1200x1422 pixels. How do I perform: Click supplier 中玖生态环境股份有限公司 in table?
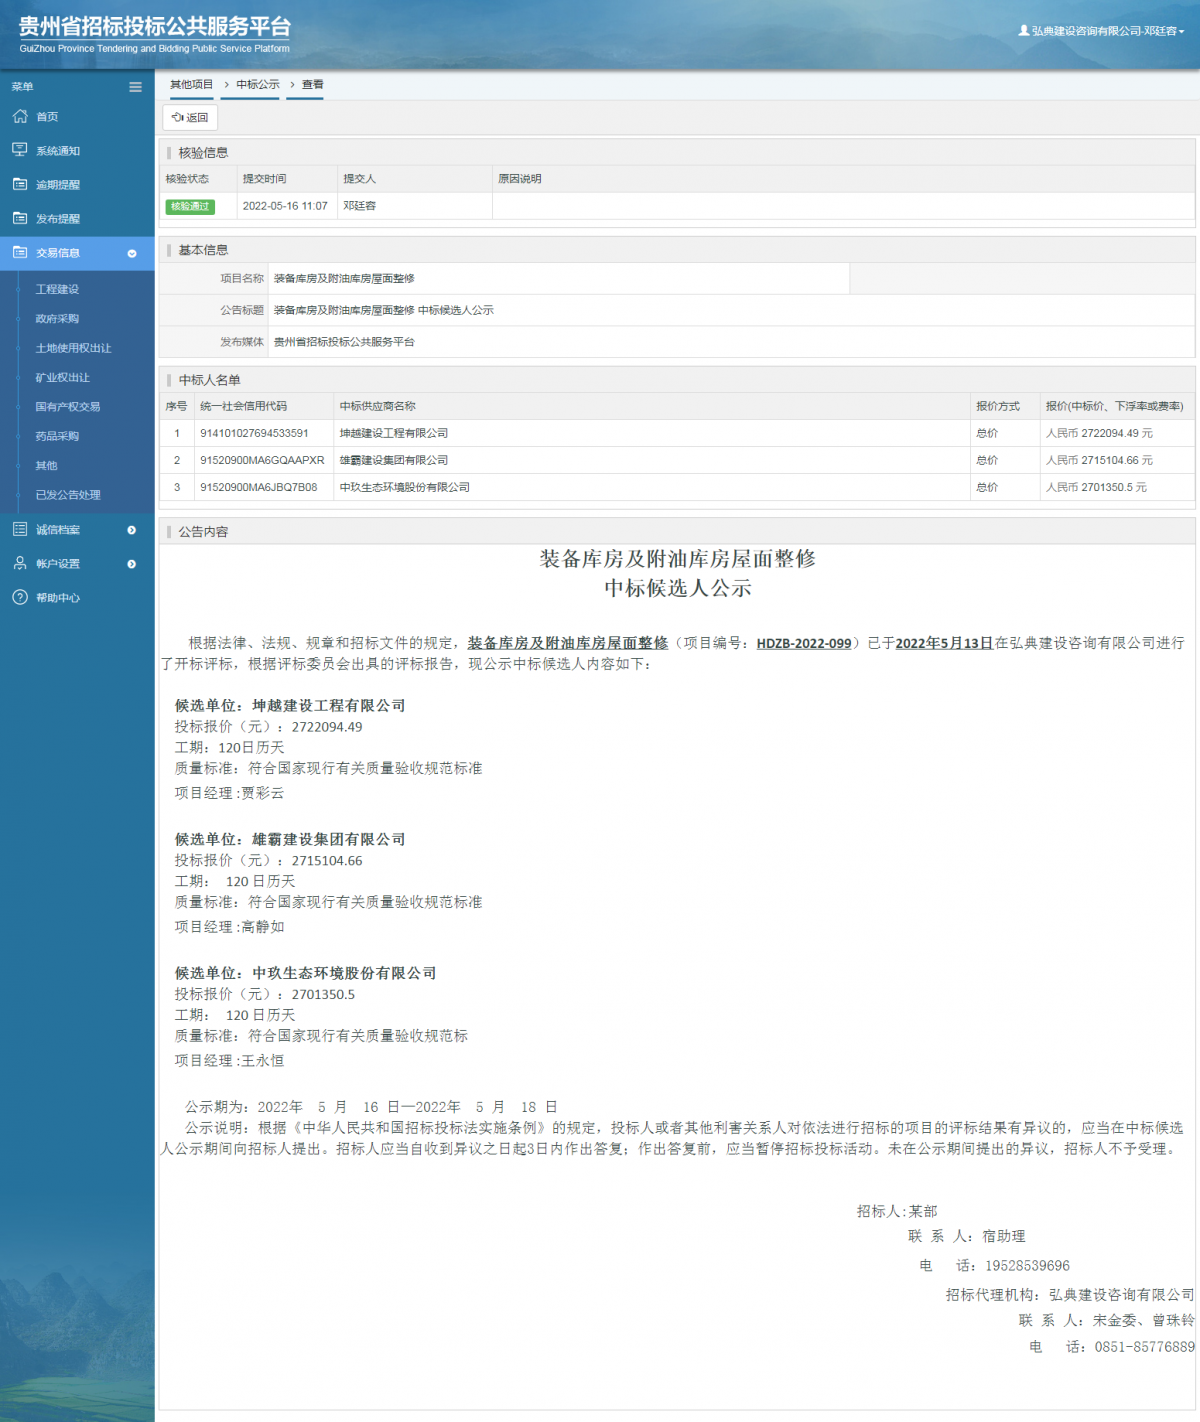(405, 487)
